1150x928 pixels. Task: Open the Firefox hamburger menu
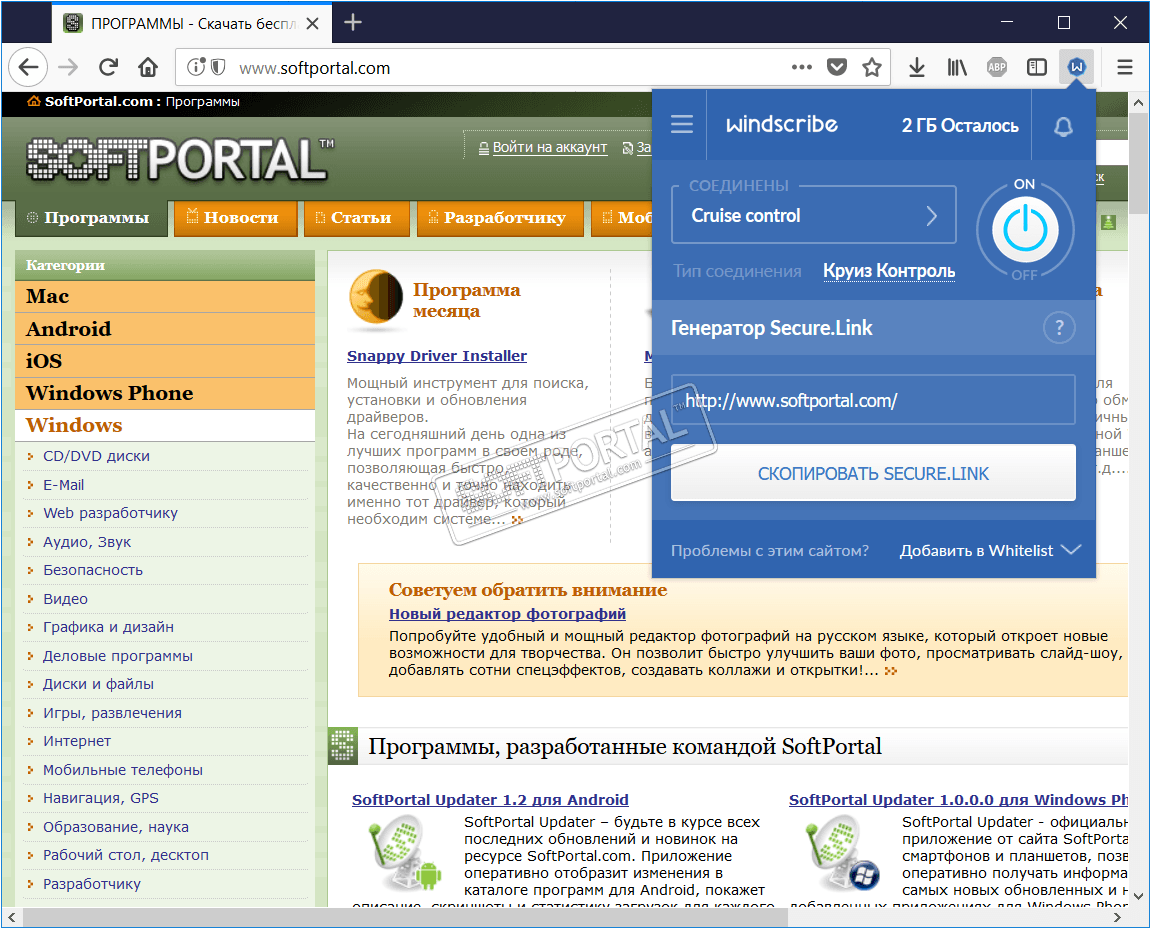[x=1125, y=67]
